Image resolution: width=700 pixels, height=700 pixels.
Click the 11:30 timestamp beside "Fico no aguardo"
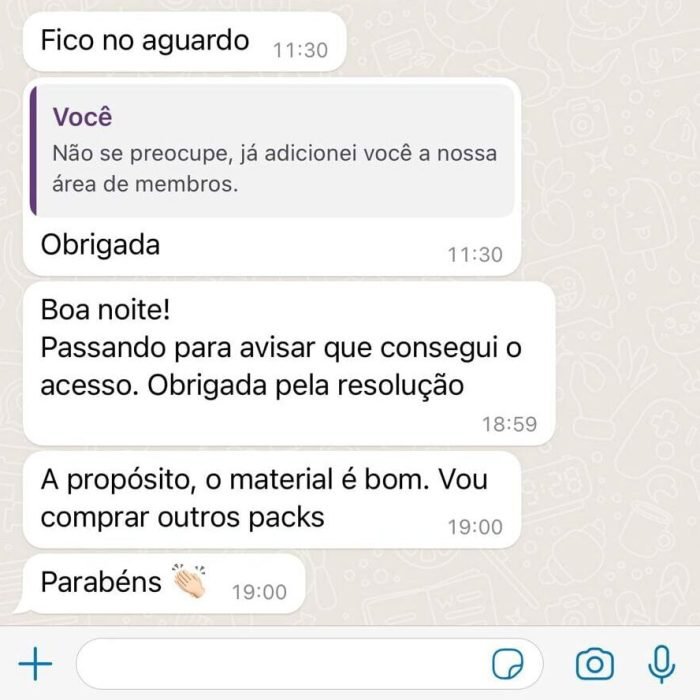300,50
